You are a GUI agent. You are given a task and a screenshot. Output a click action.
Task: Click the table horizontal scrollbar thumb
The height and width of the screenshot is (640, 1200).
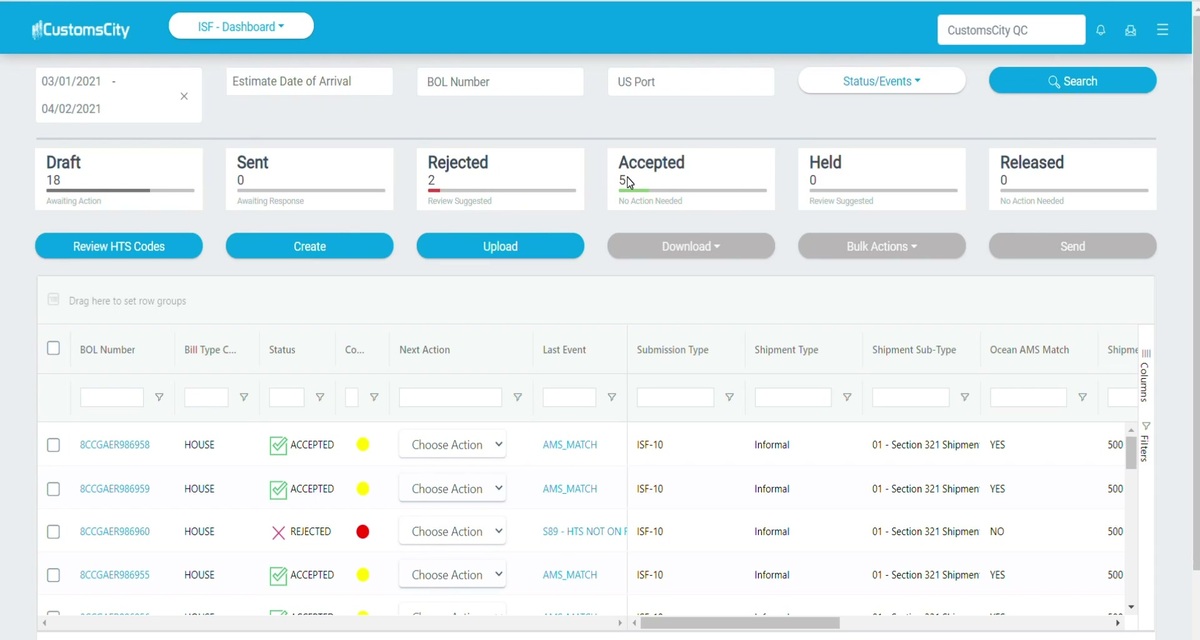(x=740, y=623)
